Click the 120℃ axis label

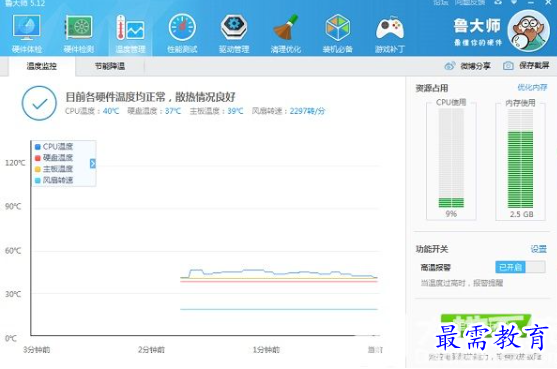15,163
